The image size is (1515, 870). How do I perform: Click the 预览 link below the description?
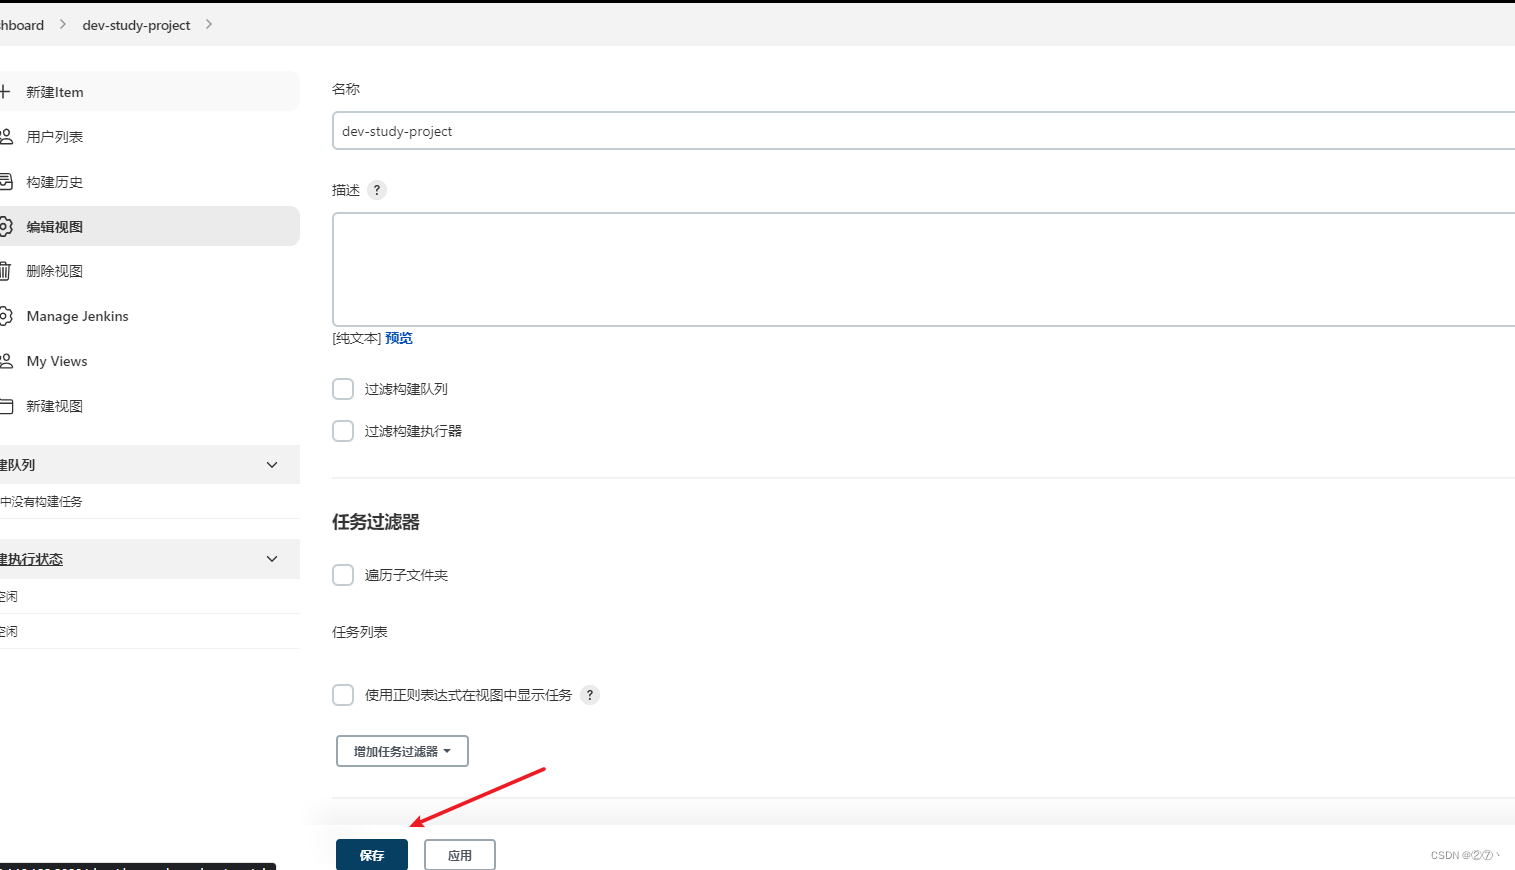[399, 338]
